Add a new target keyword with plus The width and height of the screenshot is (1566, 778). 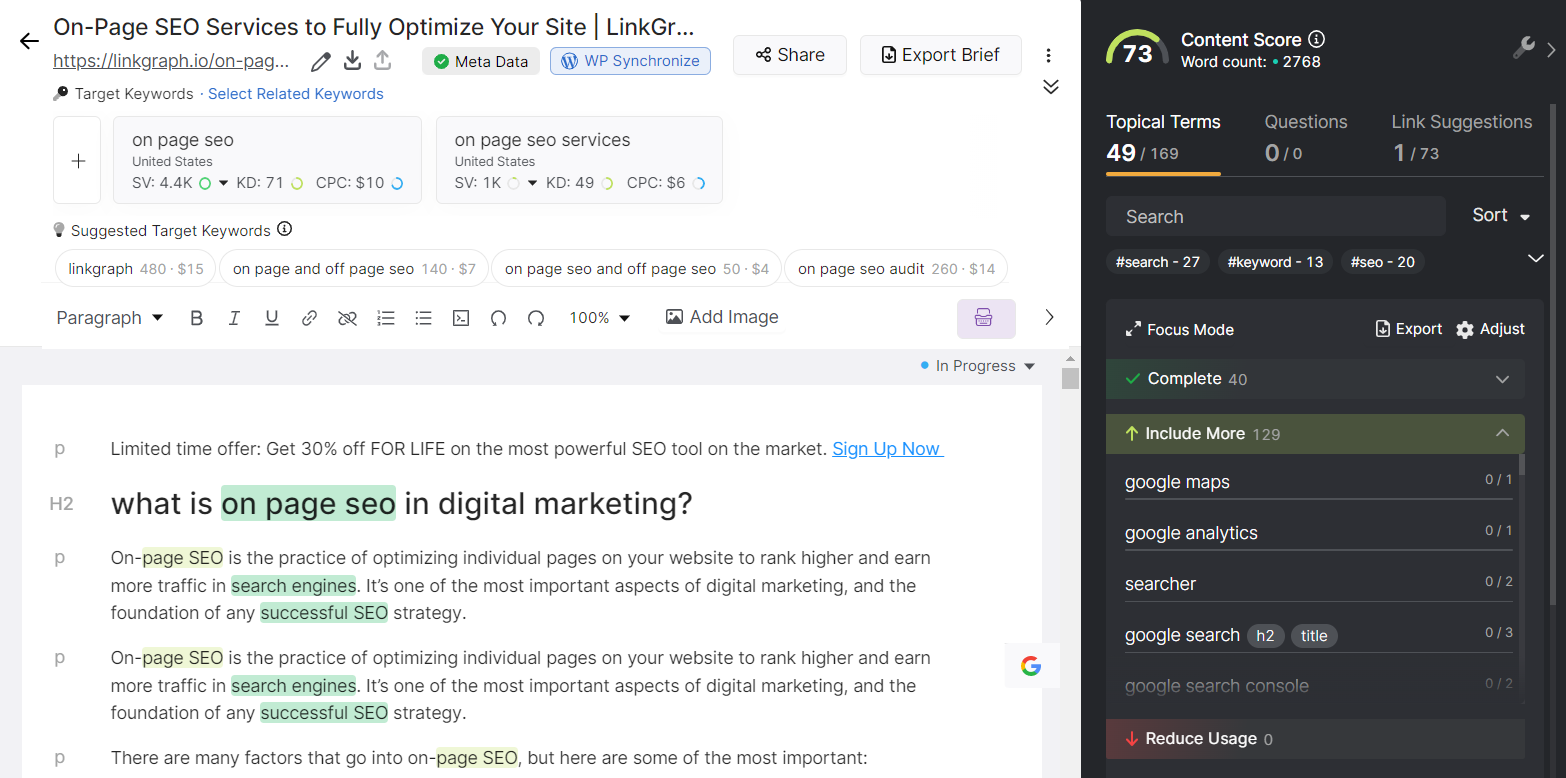pyautogui.click(x=78, y=160)
